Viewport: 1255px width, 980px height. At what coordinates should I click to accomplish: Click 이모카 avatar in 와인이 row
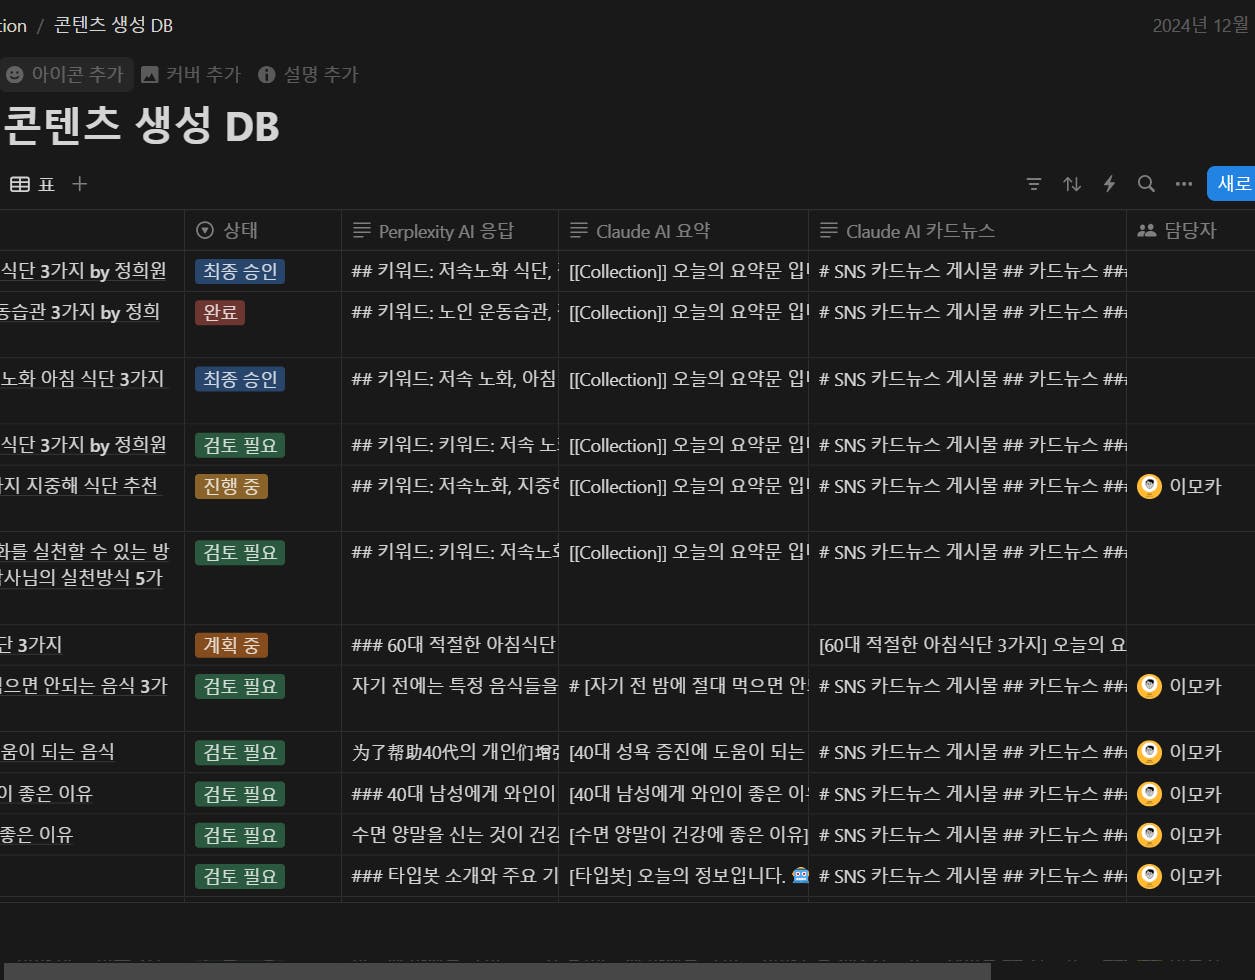coord(1149,794)
